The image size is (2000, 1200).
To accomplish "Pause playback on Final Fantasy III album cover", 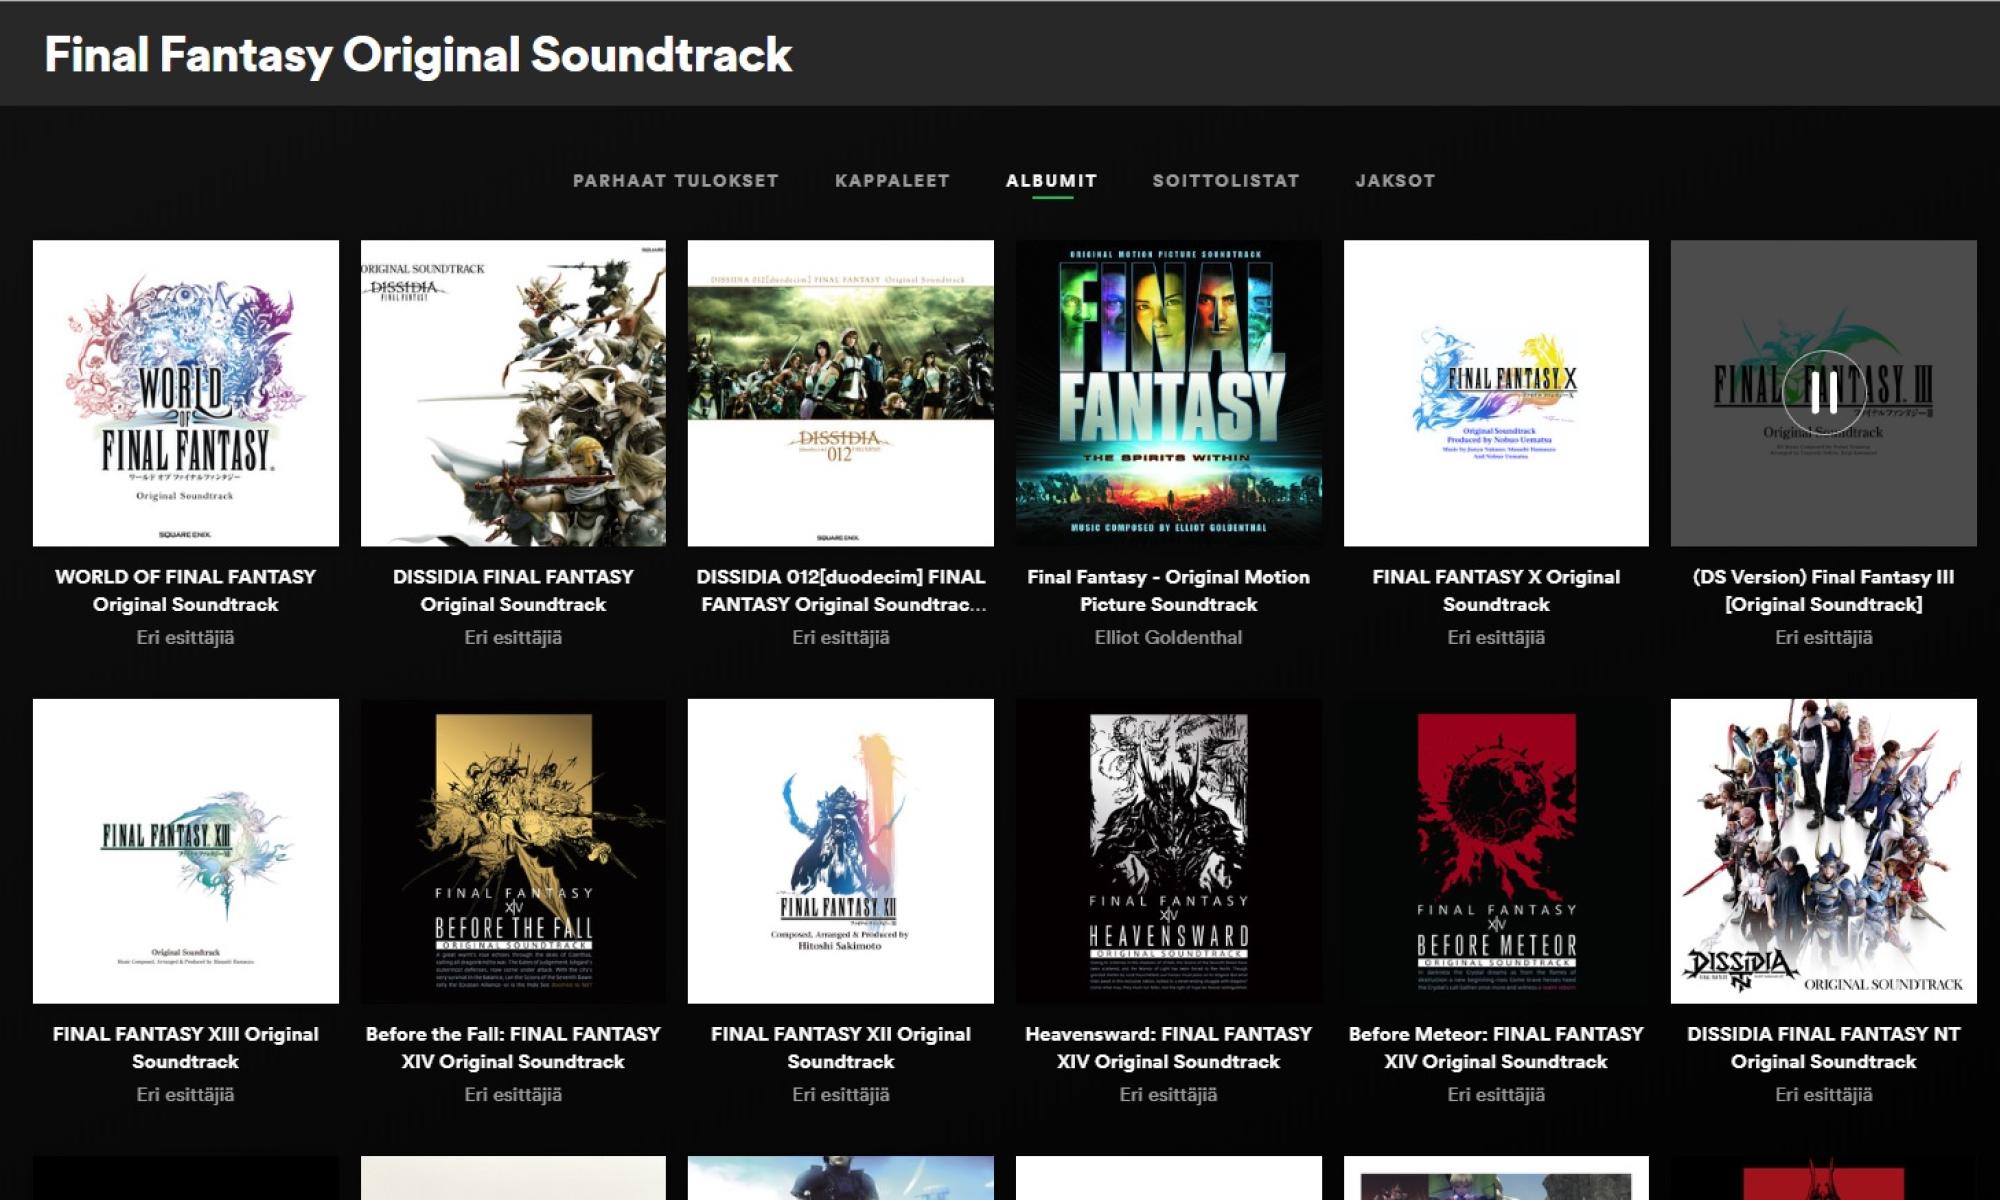I will [1824, 393].
